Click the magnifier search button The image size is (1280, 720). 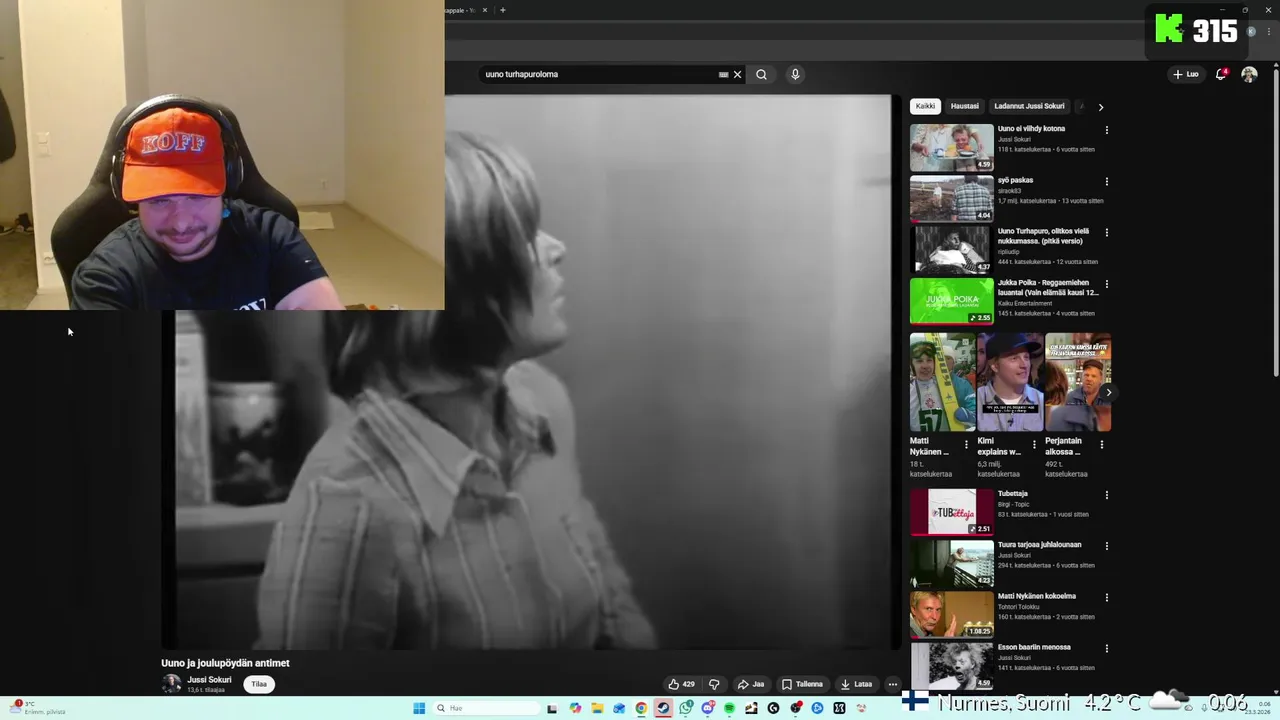click(761, 74)
